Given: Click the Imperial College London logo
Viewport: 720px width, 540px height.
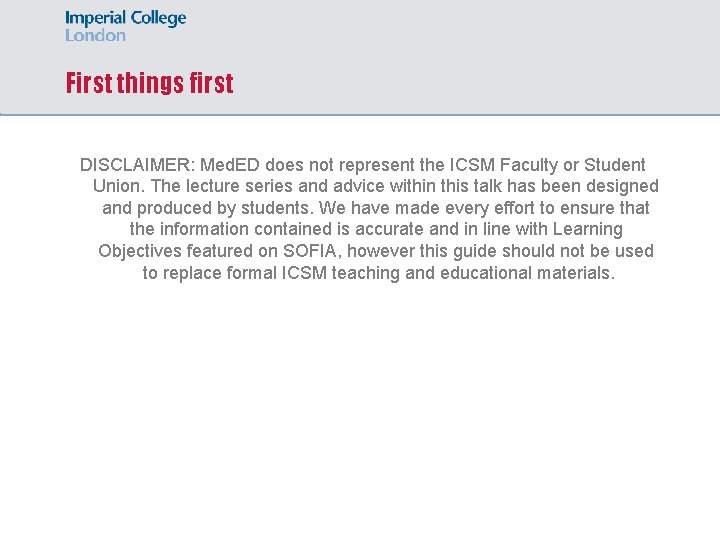Looking at the screenshot, I should [x=125, y=26].
